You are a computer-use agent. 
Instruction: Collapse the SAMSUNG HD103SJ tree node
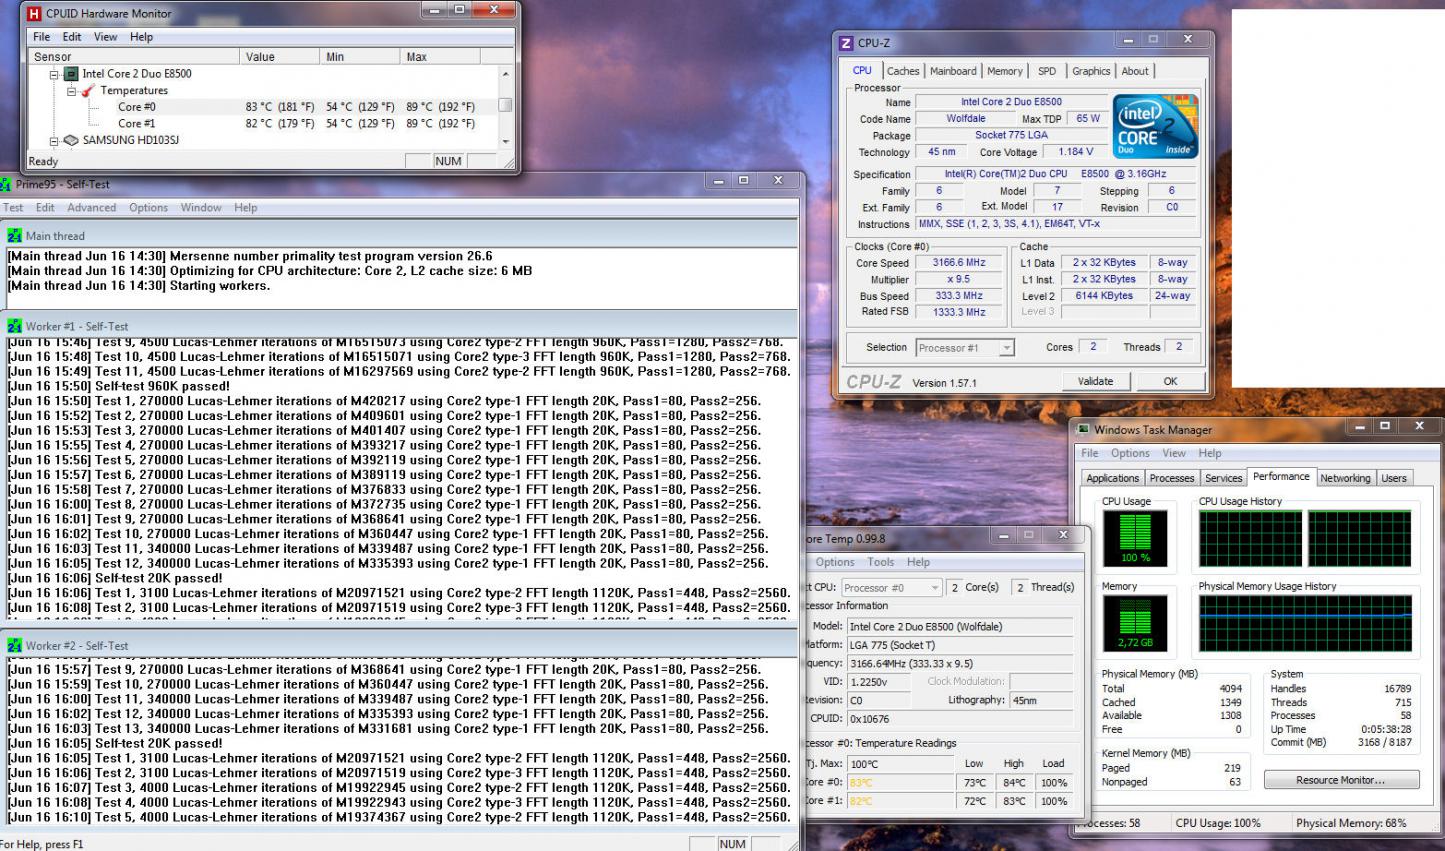point(55,141)
